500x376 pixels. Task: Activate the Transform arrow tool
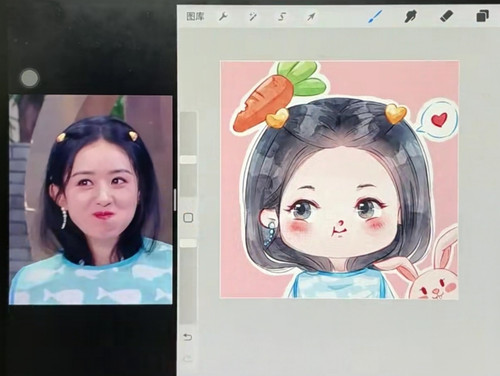pos(311,16)
